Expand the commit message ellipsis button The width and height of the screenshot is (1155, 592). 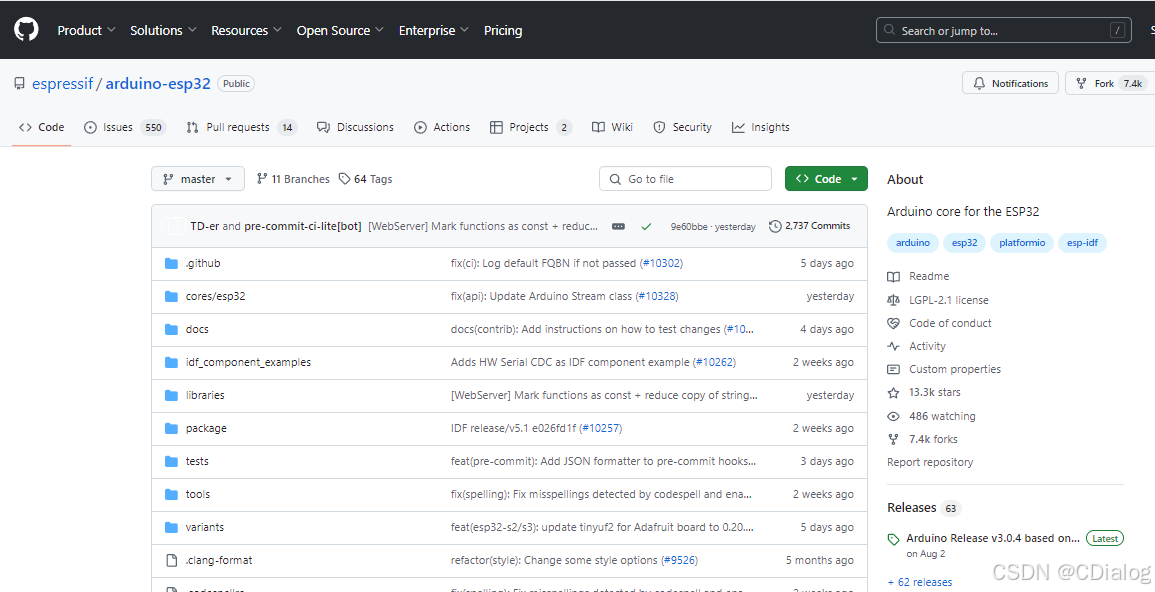click(619, 226)
